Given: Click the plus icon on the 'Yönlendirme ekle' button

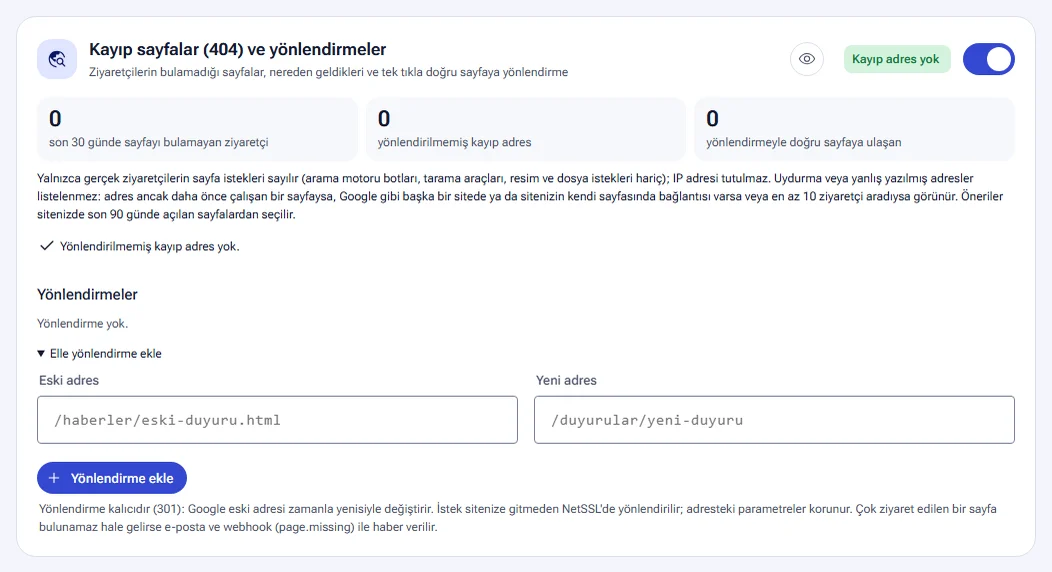Looking at the screenshot, I should (x=54, y=478).
